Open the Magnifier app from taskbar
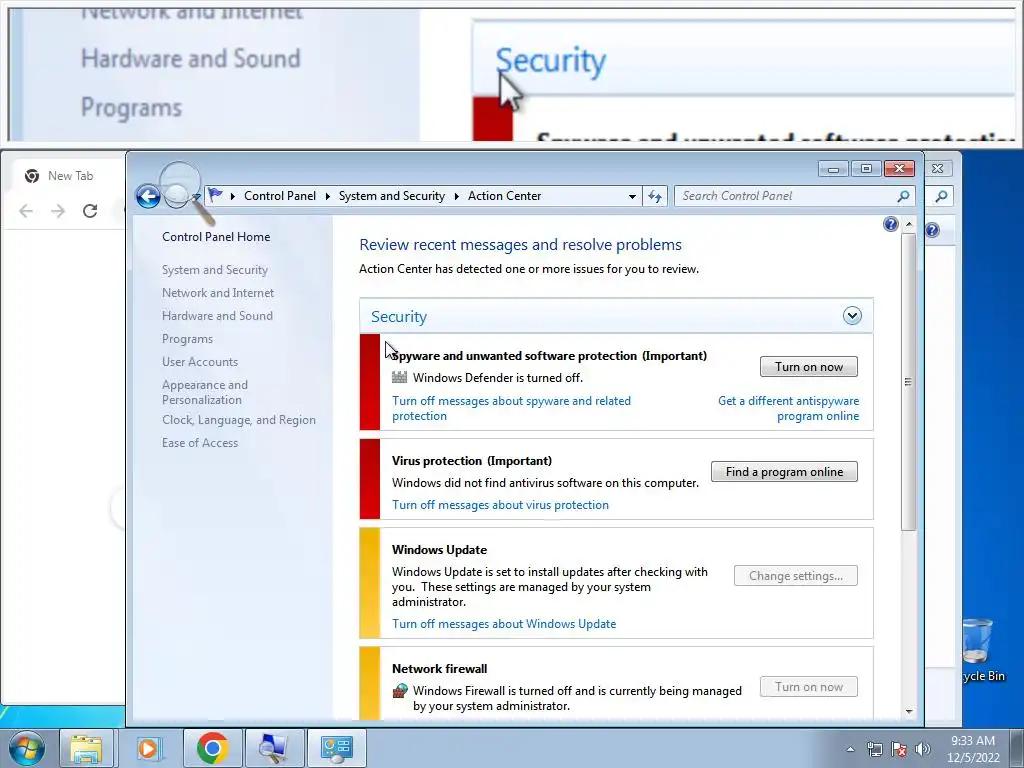Viewport: 1024px width, 768px height. point(274,748)
